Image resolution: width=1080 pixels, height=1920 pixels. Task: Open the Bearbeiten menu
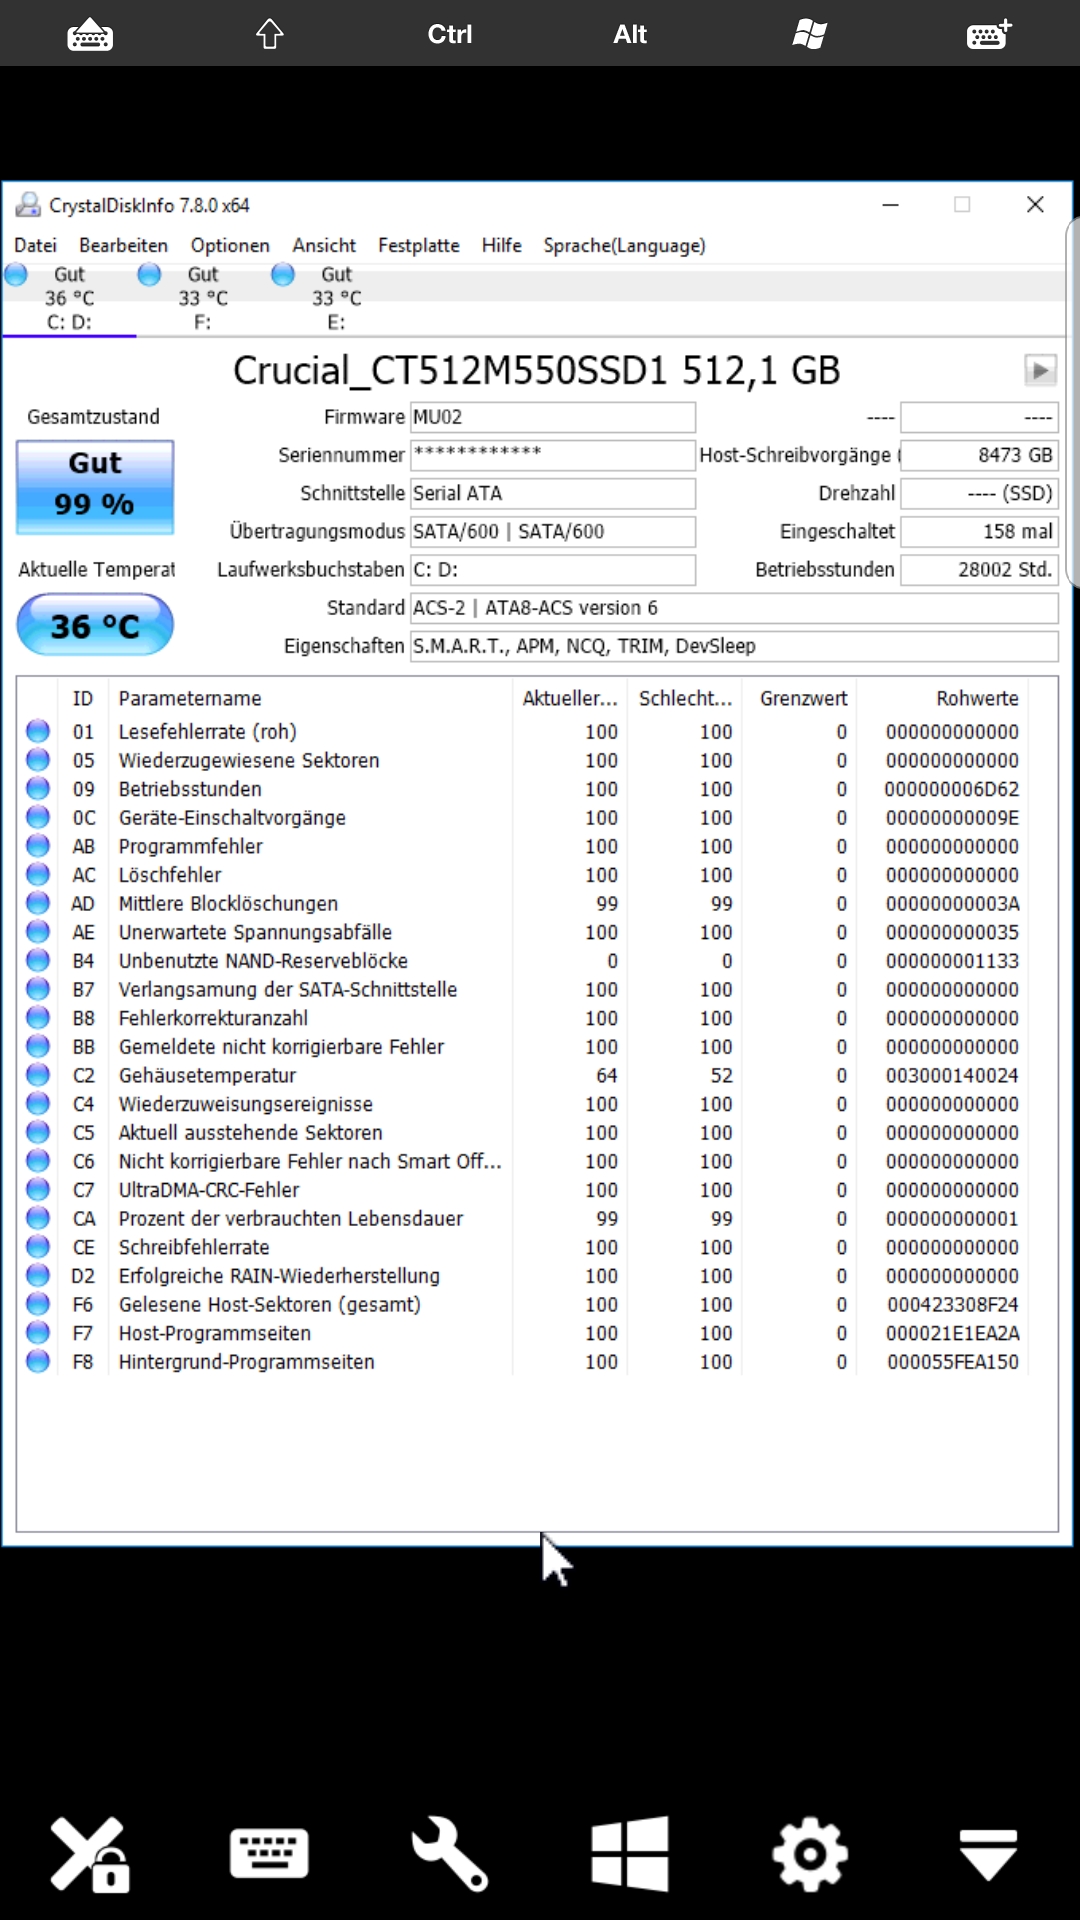(x=123, y=245)
